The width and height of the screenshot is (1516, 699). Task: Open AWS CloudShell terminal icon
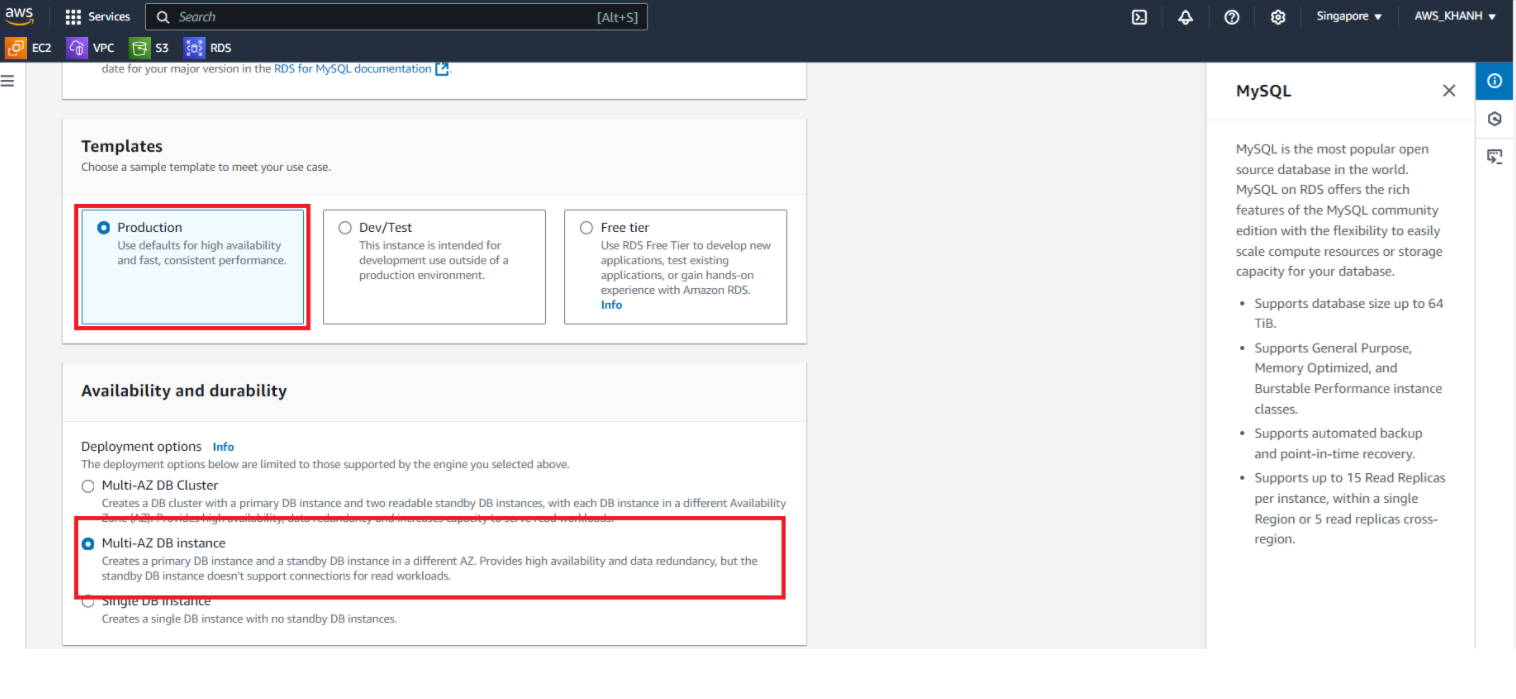[x=1139, y=17]
